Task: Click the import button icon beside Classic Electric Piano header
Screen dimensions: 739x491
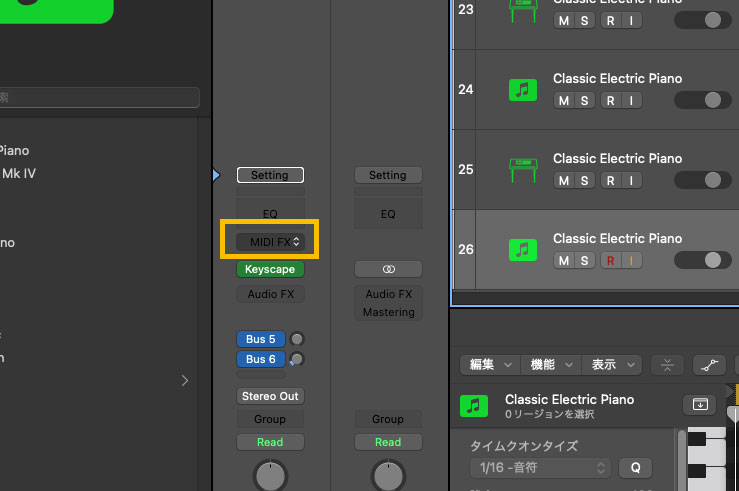Action: [700, 404]
